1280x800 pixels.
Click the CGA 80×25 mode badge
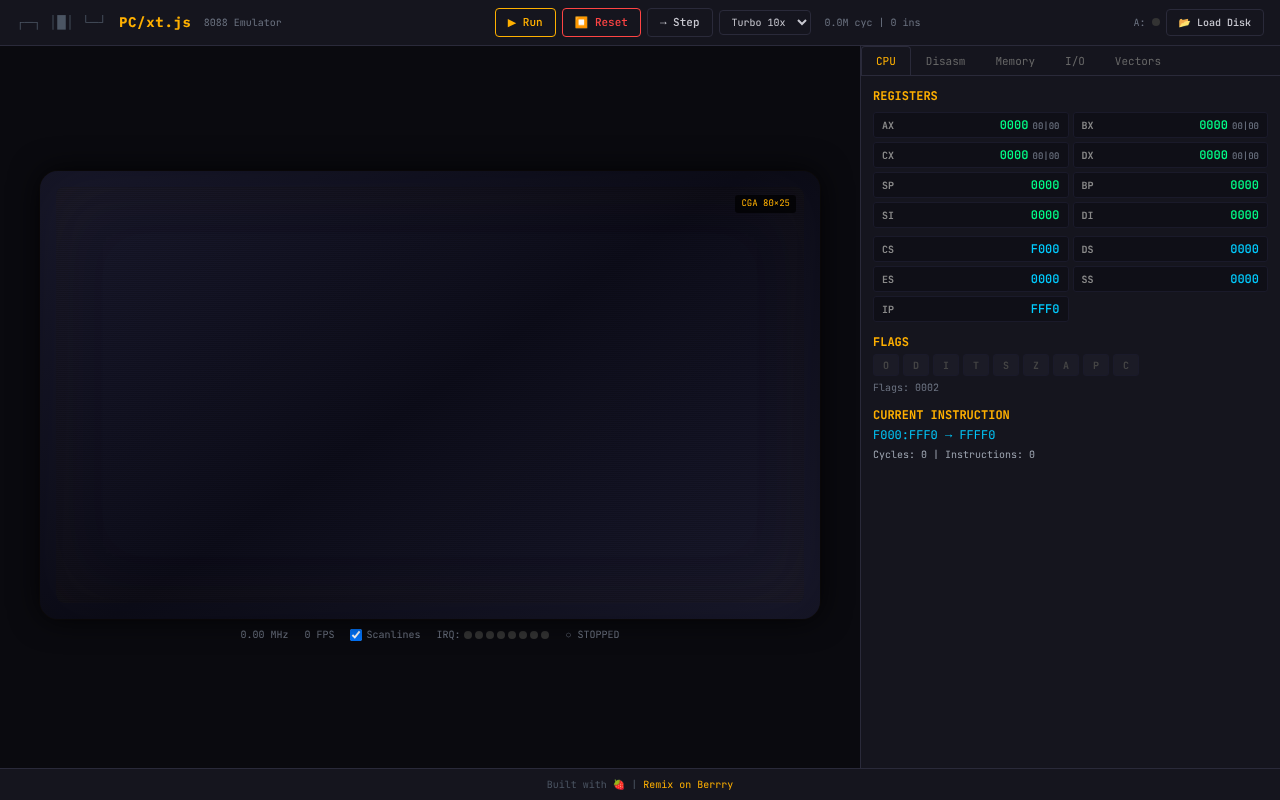point(766,204)
